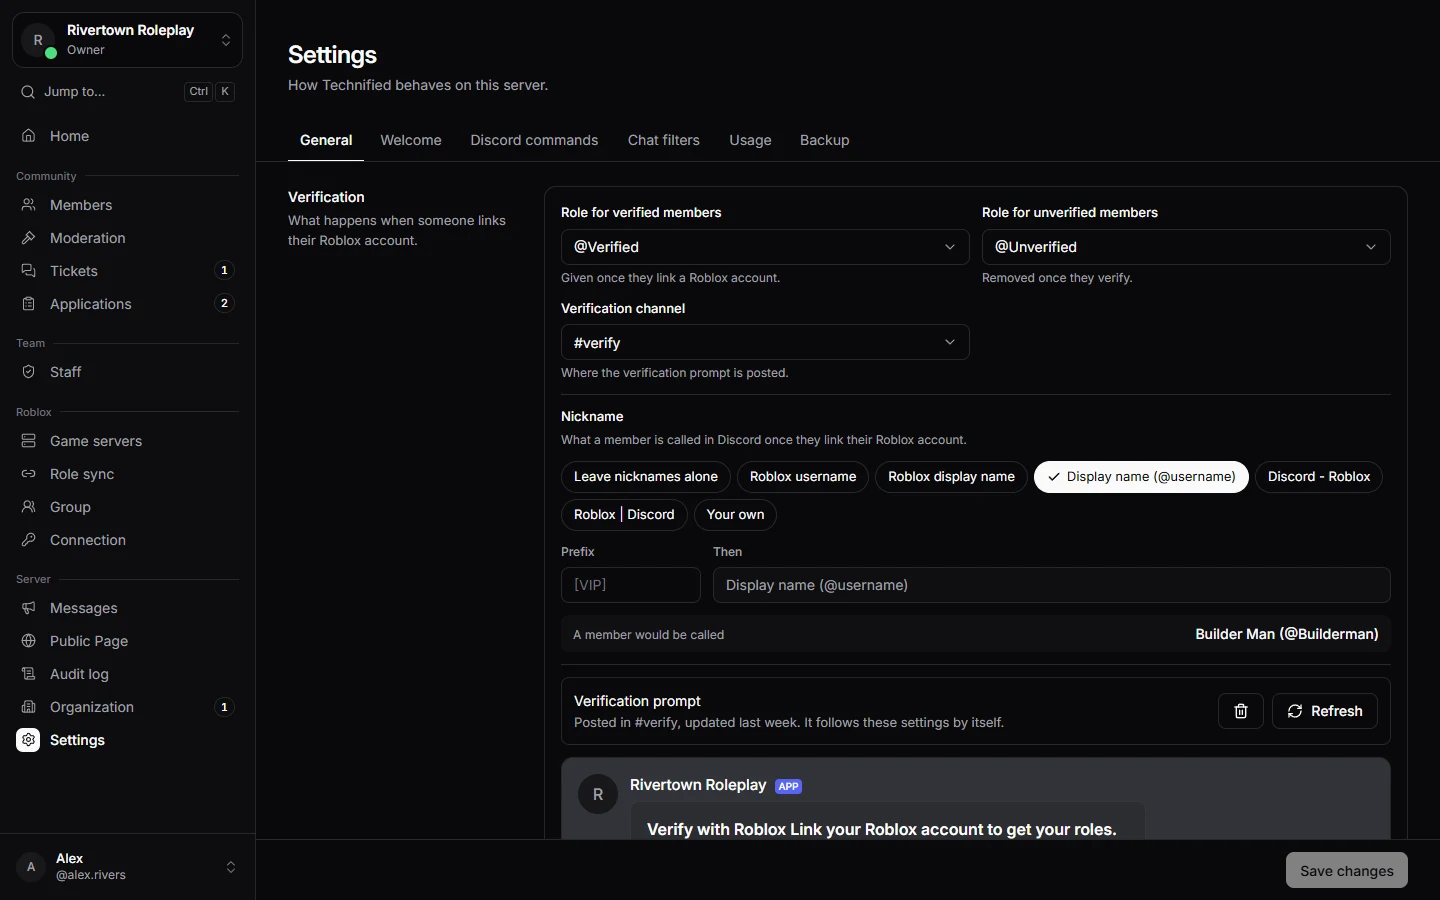This screenshot has height=900, width=1440.
Task: Click the Organization building icon
Action: tap(29, 707)
